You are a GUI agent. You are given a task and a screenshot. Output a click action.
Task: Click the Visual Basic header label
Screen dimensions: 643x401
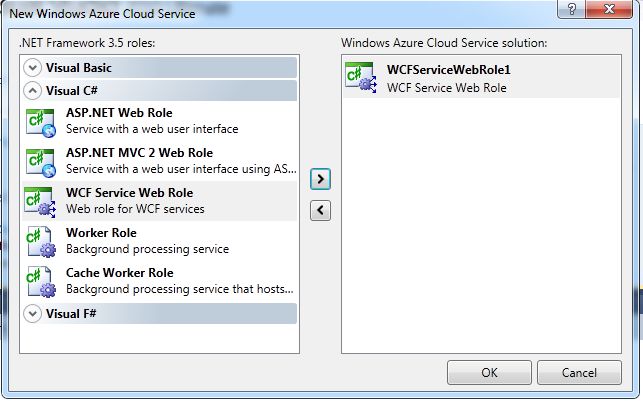pos(79,68)
